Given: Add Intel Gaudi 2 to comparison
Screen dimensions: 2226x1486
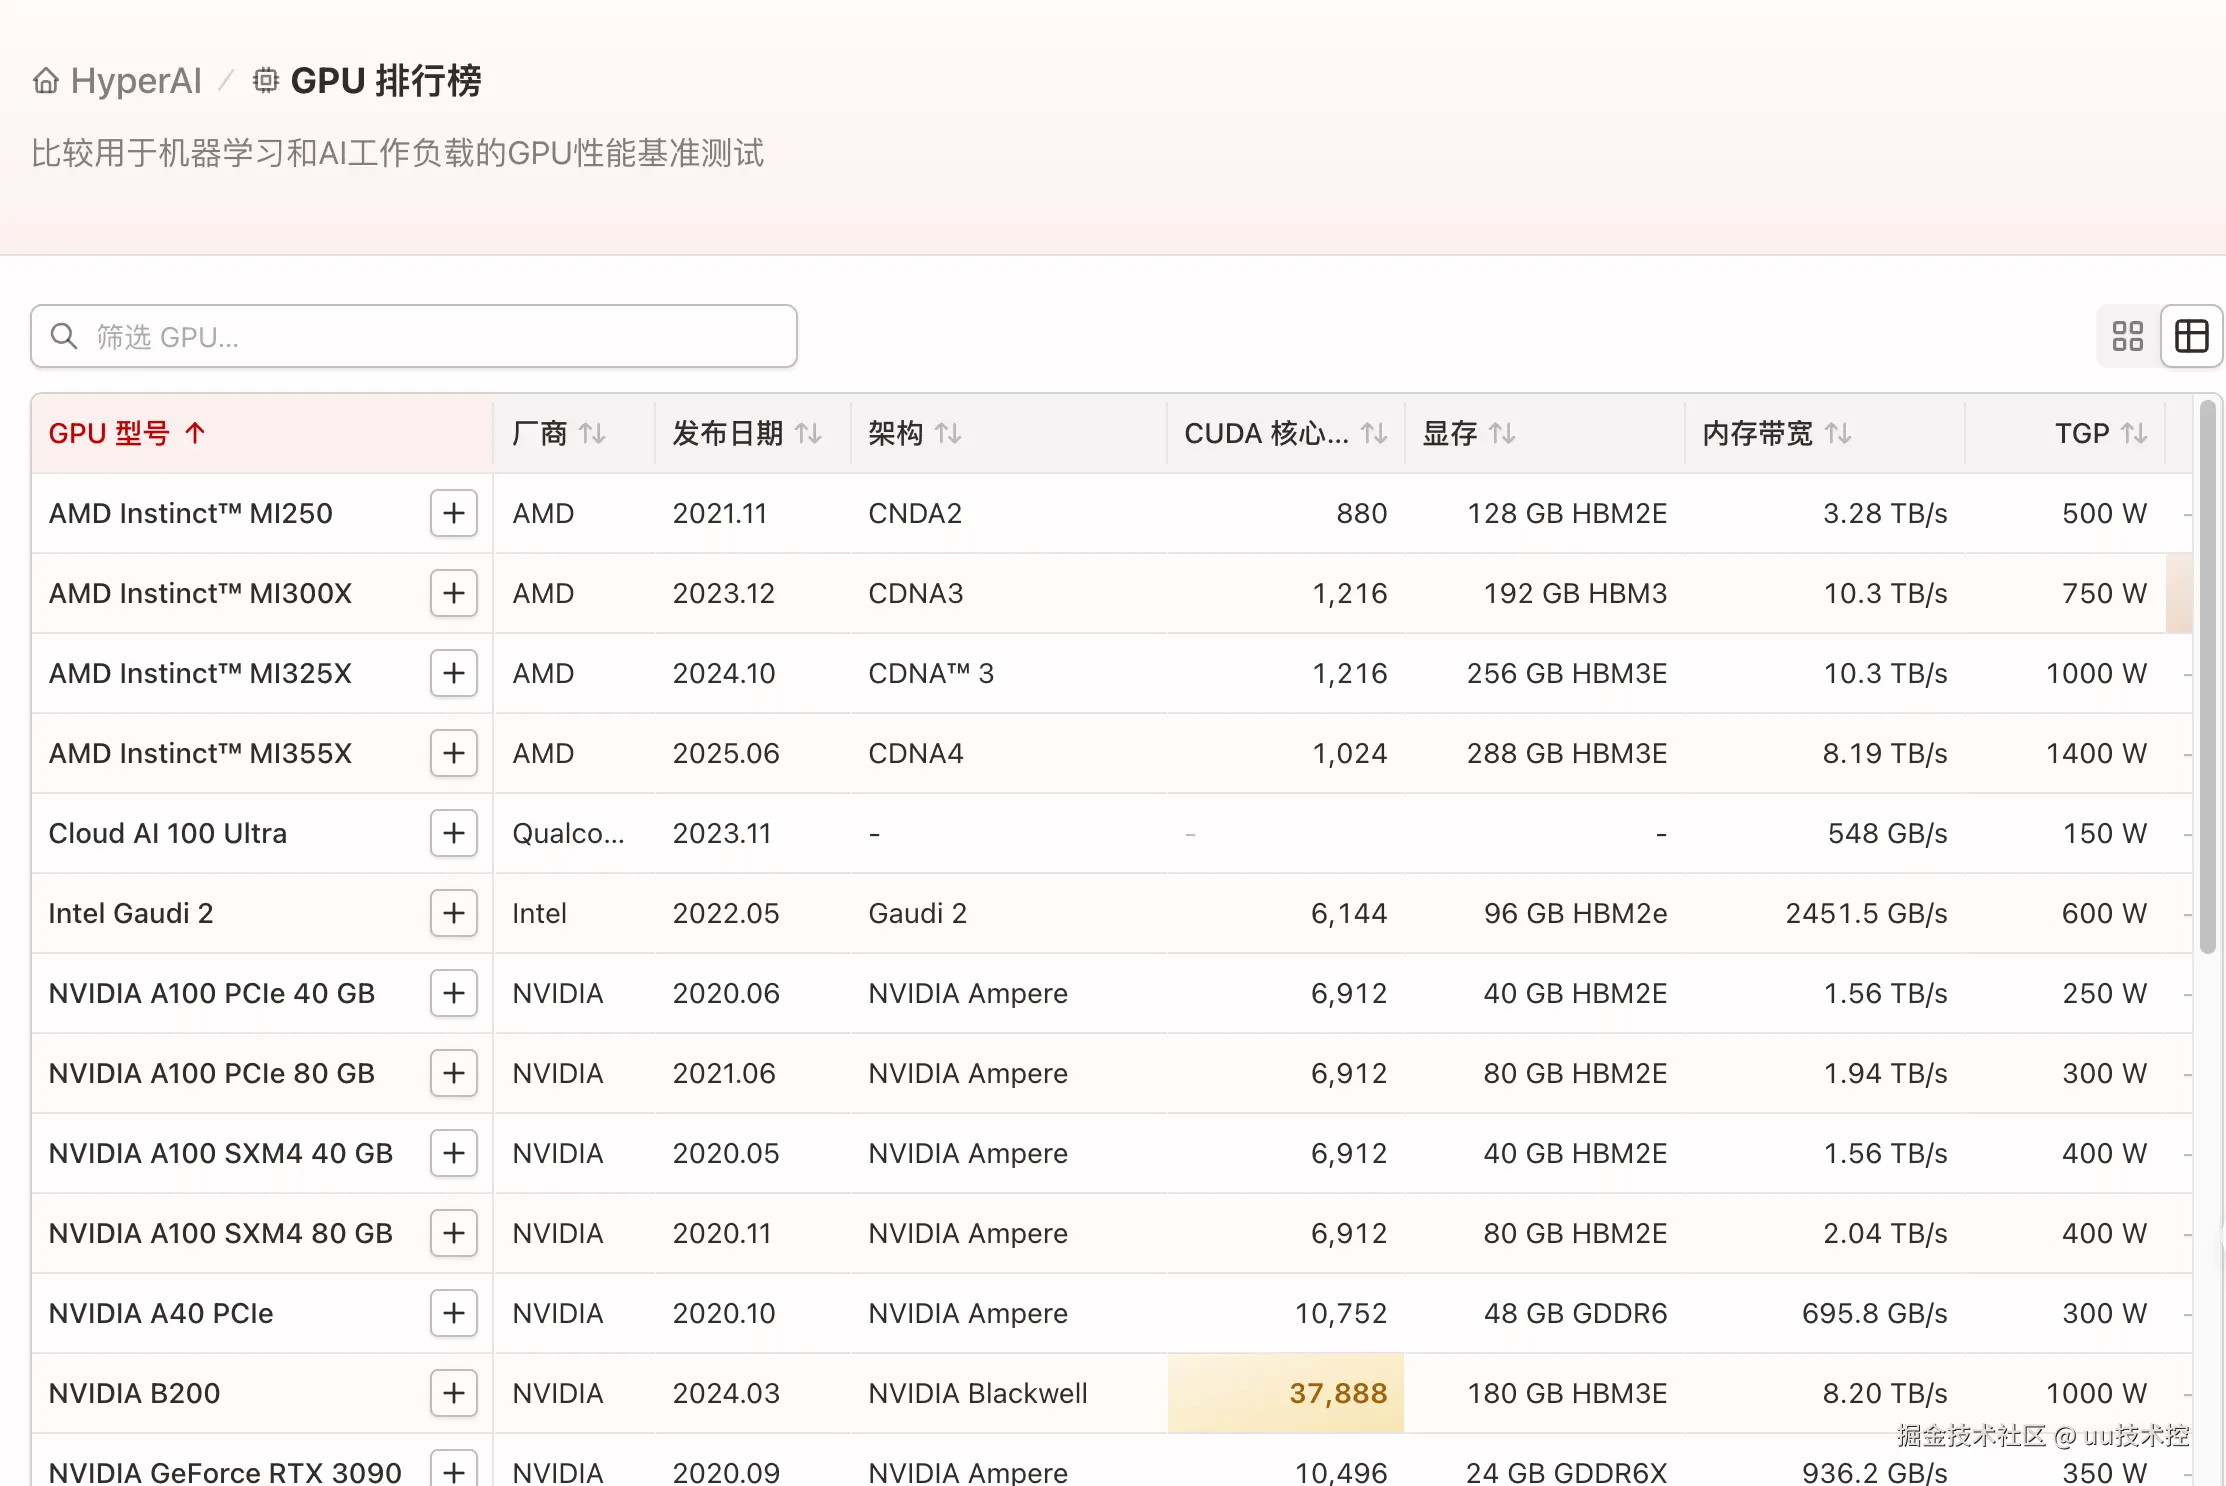Looking at the screenshot, I should tap(453, 913).
